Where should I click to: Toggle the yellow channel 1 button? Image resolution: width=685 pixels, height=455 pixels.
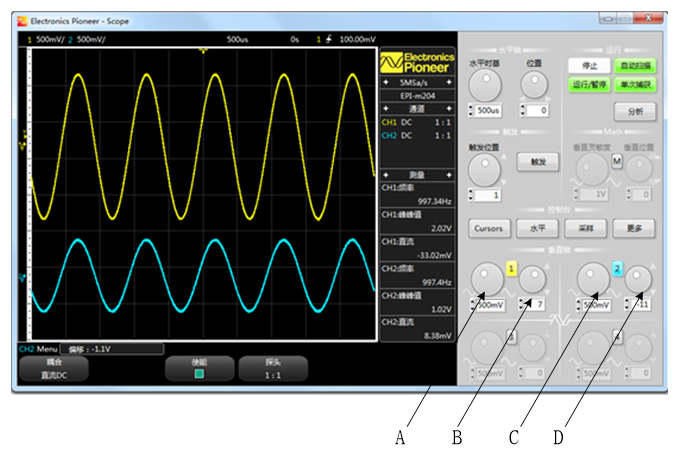511,268
